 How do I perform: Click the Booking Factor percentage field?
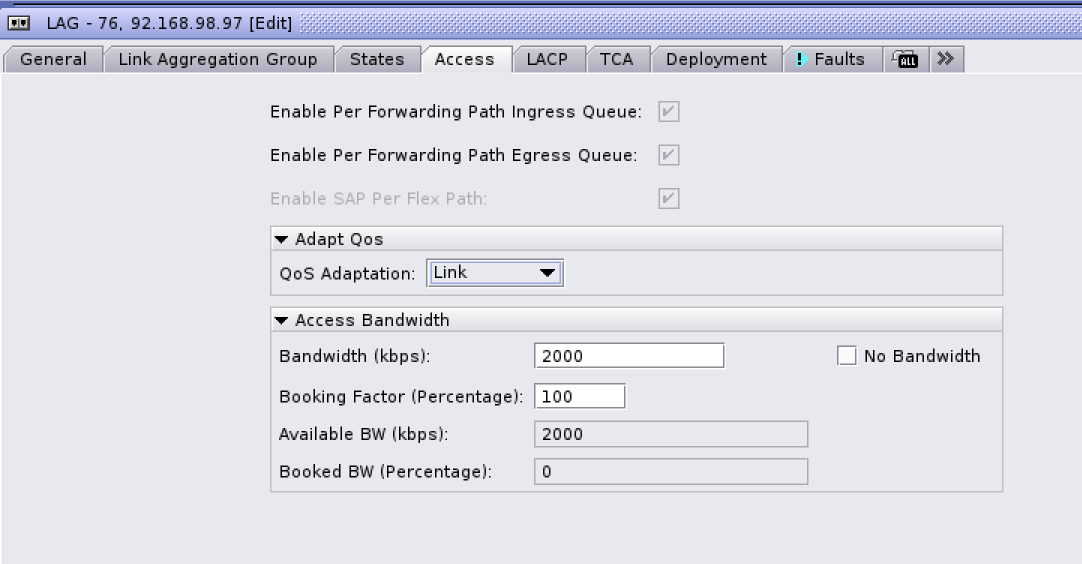[580, 396]
